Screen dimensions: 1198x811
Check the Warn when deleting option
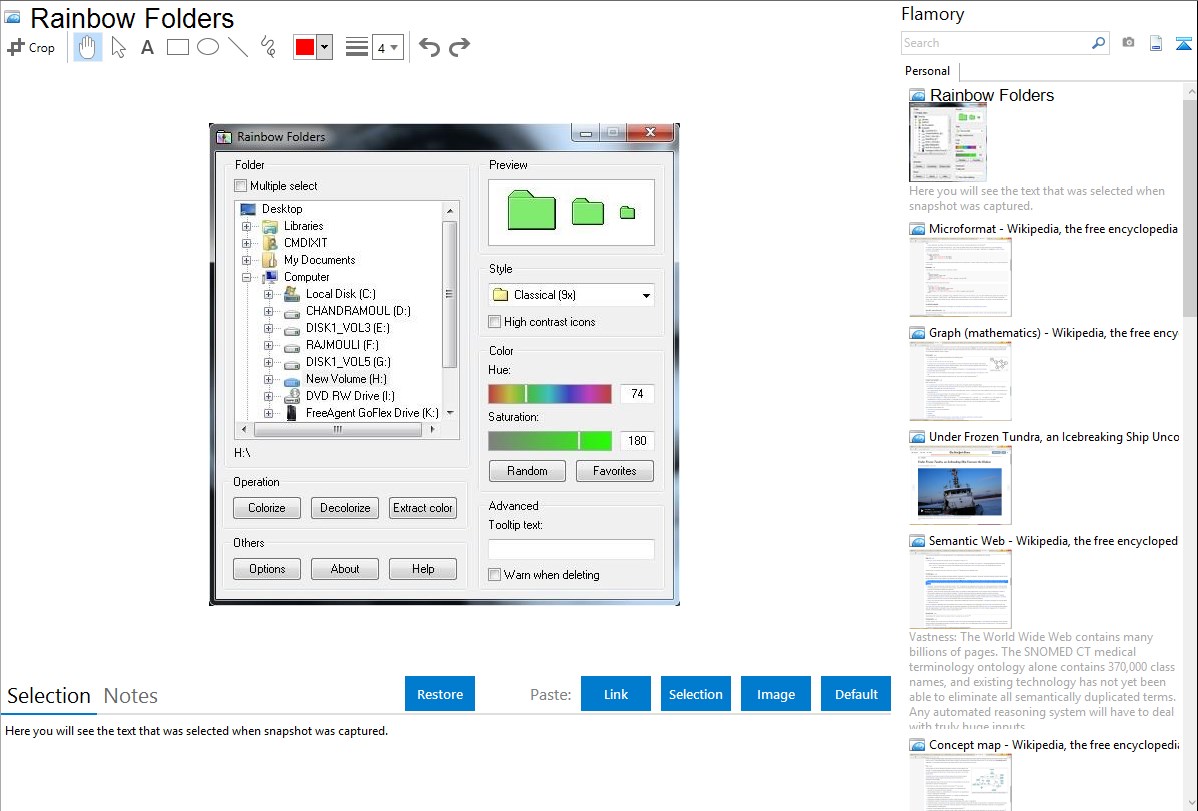tap(495, 575)
